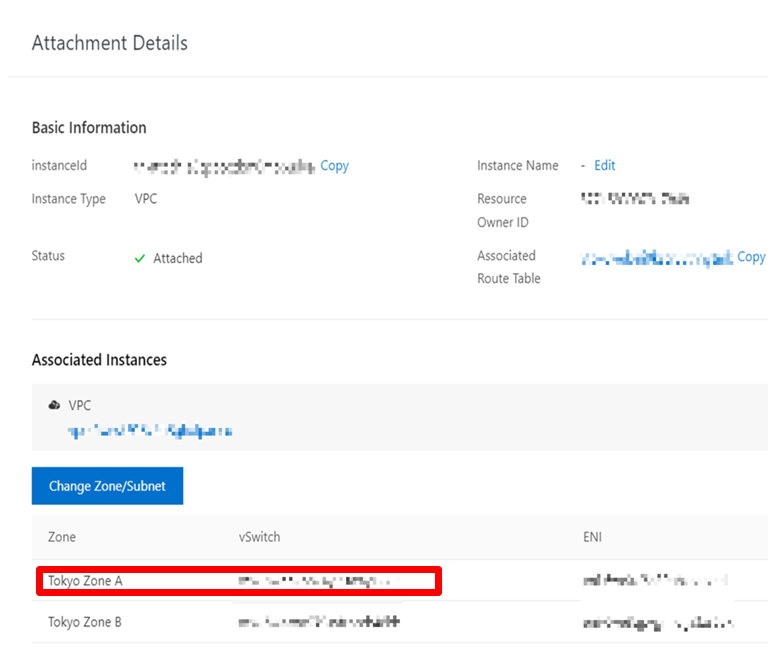768x662 pixels.
Task: Click the Attachment Details heading
Action: click(110, 43)
